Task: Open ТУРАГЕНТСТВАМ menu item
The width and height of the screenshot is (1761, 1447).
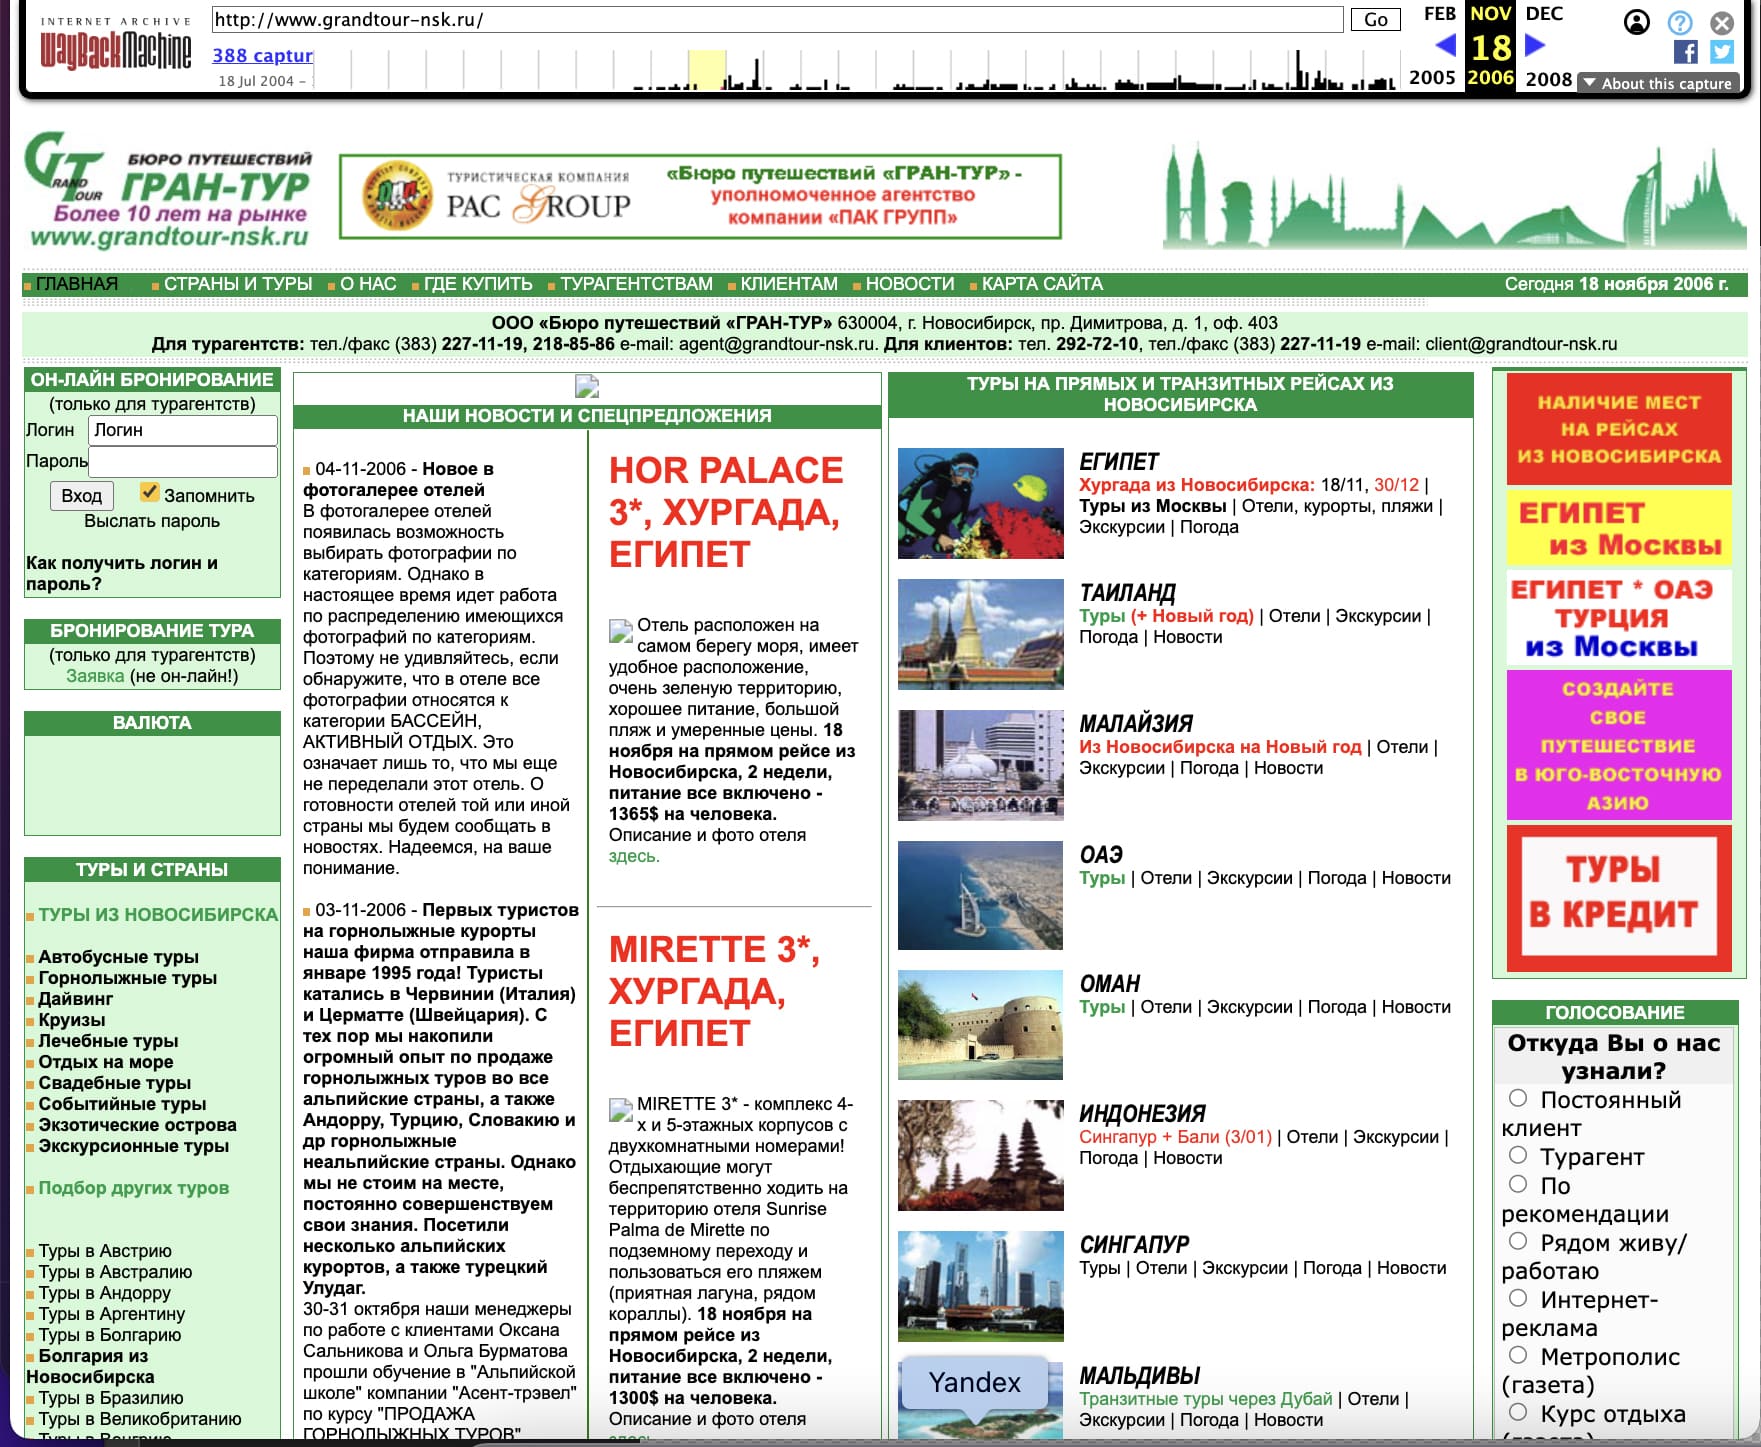Action: click(x=636, y=284)
